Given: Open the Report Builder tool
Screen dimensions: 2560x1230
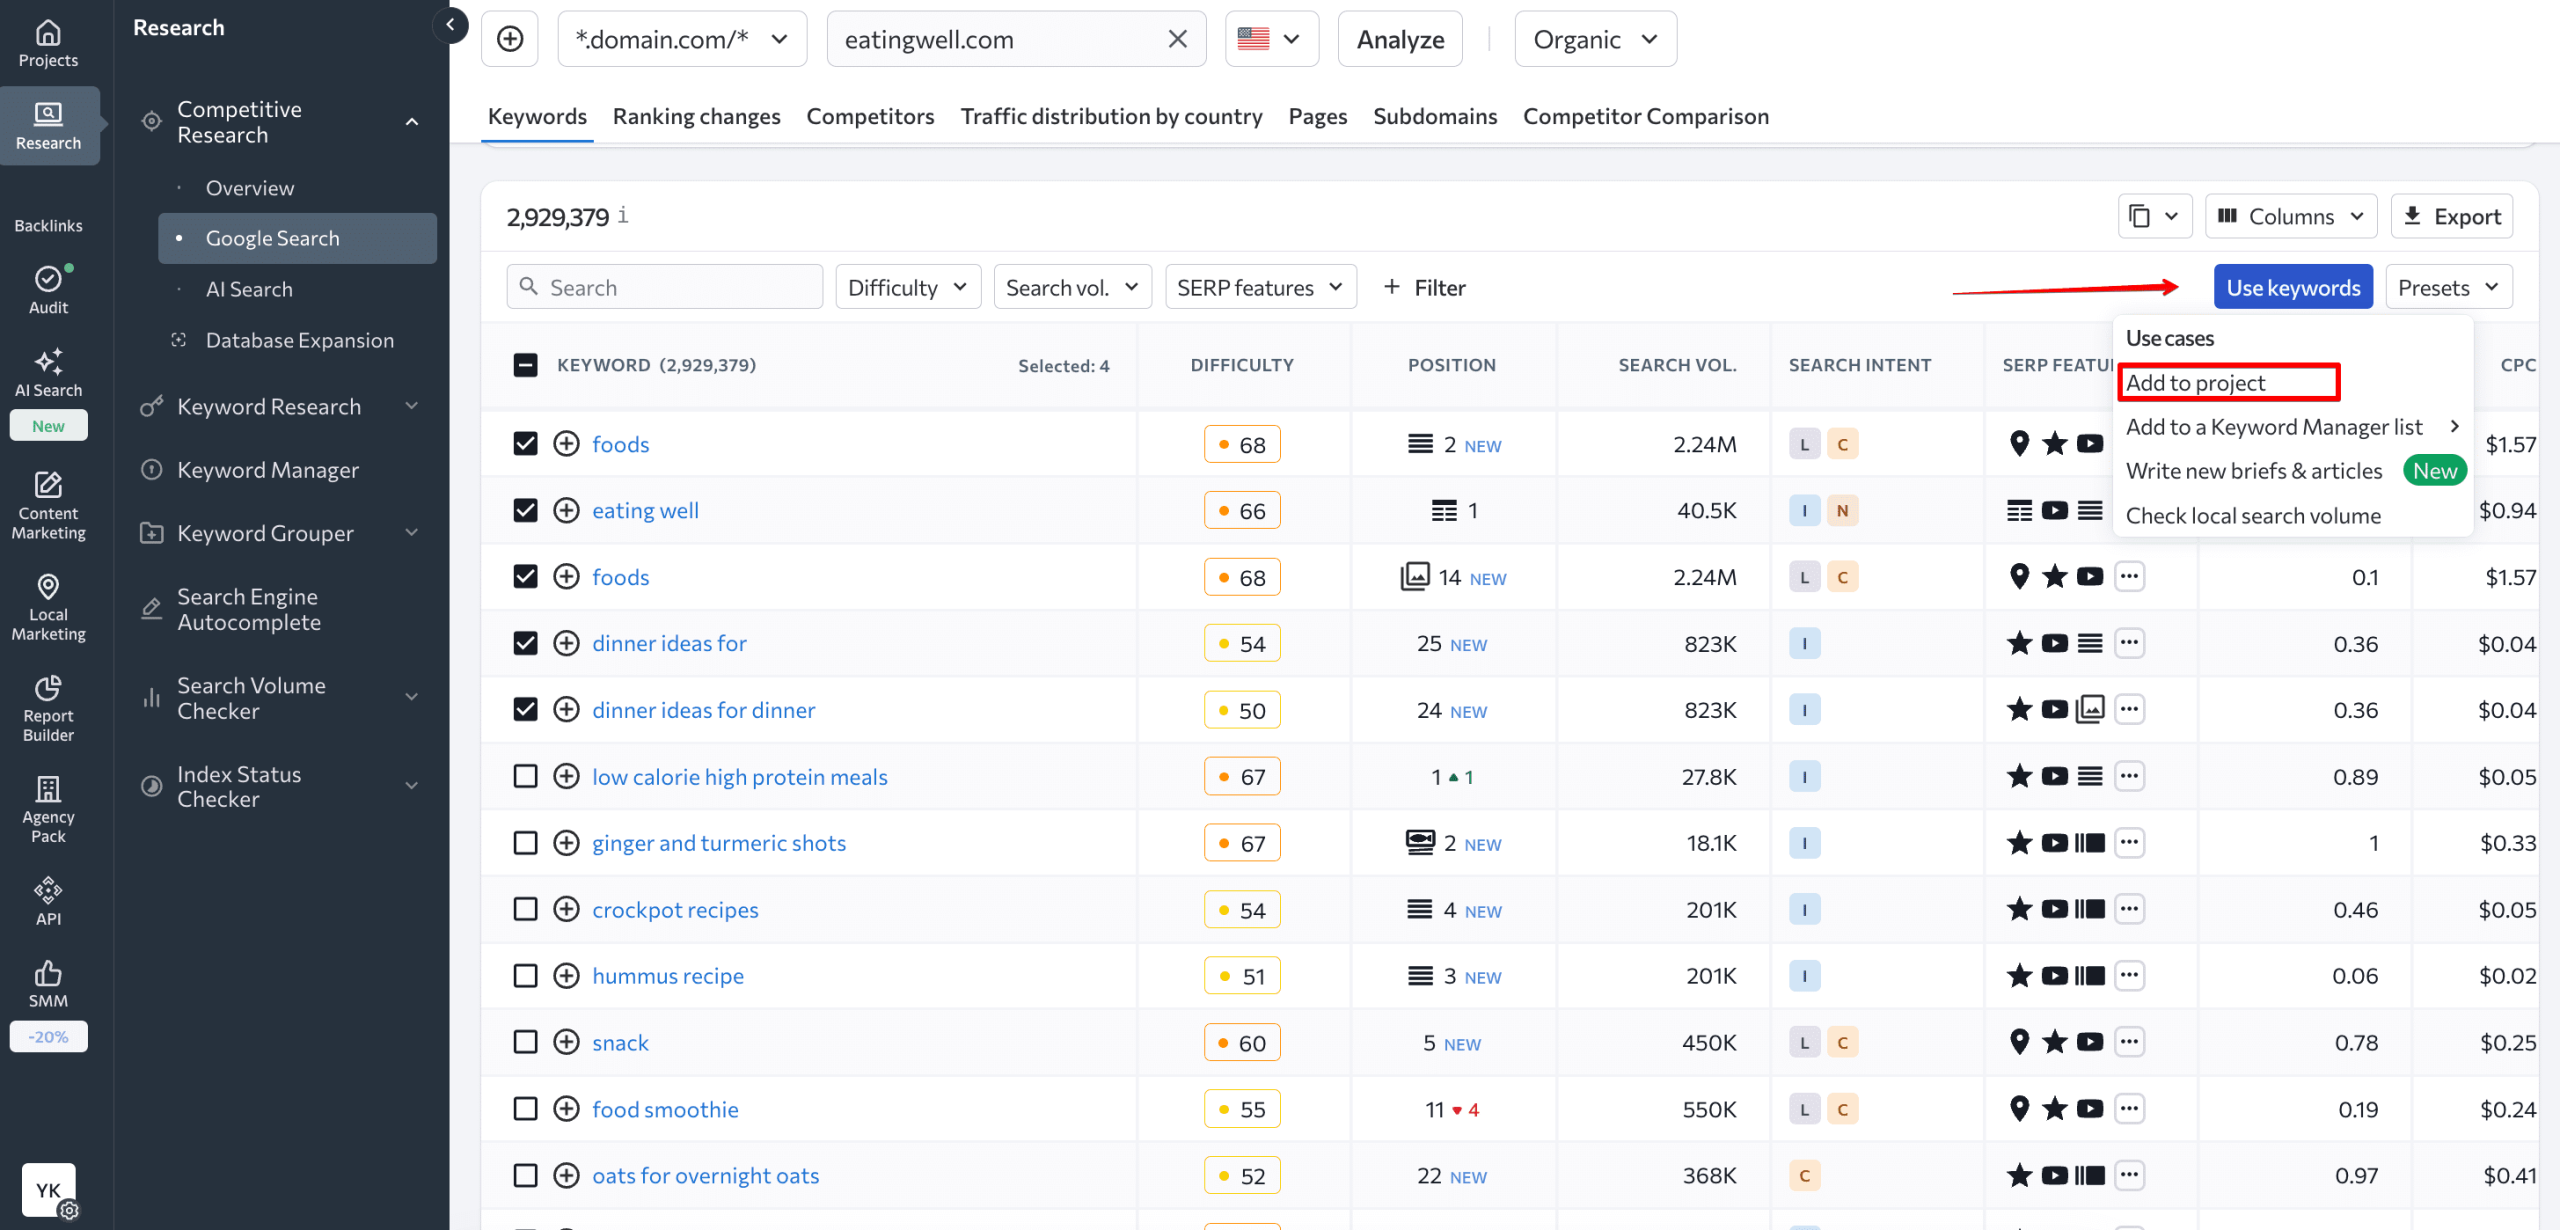Looking at the screenshot, I should (47, 705).
